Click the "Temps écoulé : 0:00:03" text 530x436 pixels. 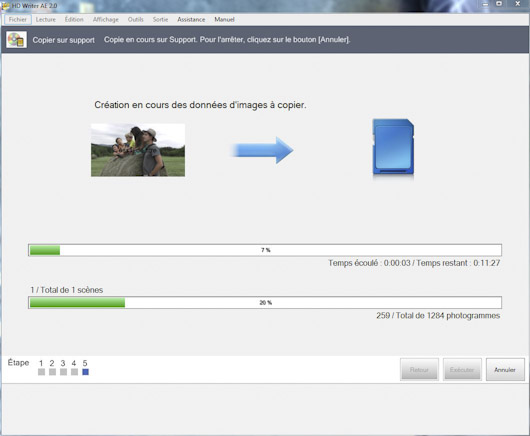[369, 263]
